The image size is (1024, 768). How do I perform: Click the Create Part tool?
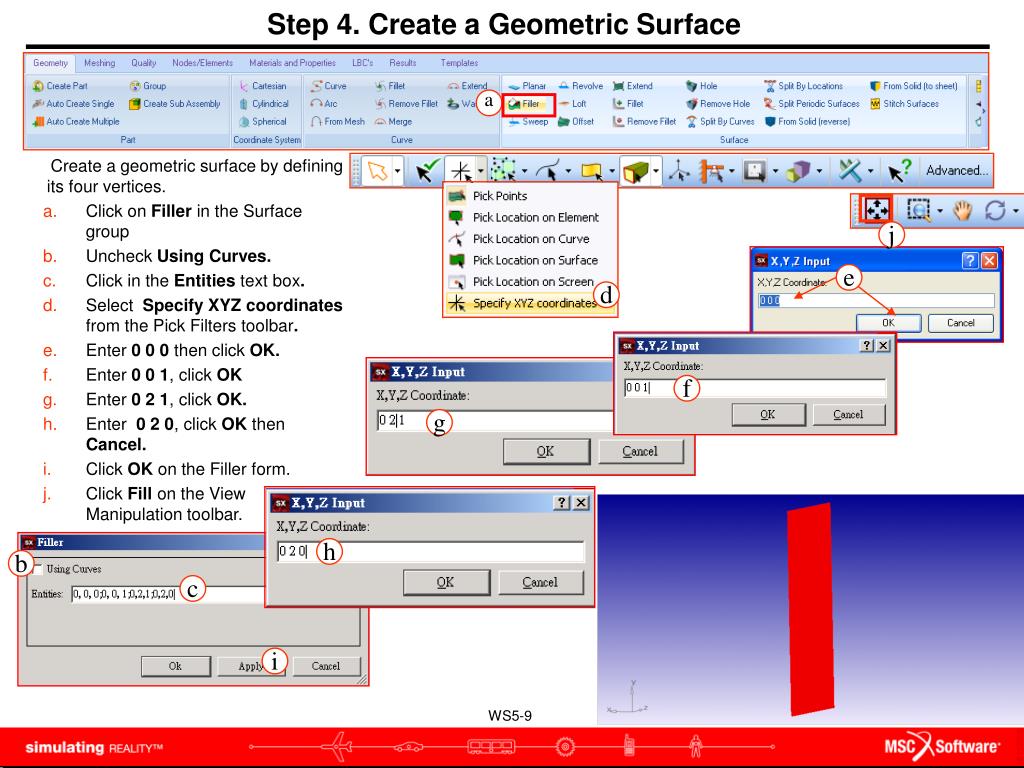click(x=60, y=86)
